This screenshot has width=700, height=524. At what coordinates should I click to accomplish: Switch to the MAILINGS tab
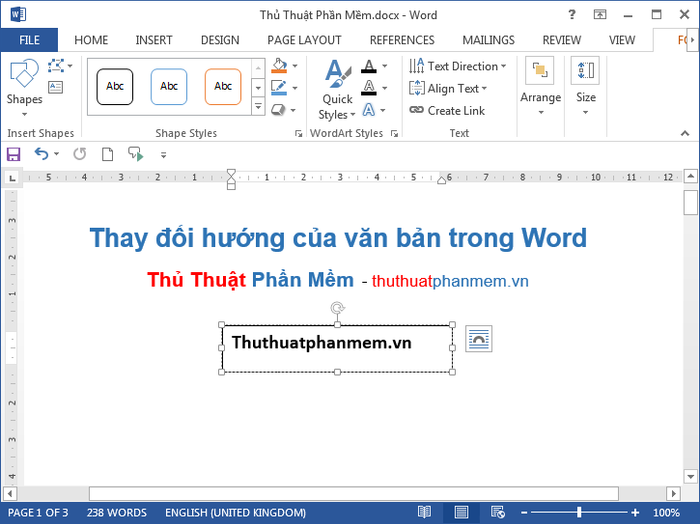(x=488, y=40)
